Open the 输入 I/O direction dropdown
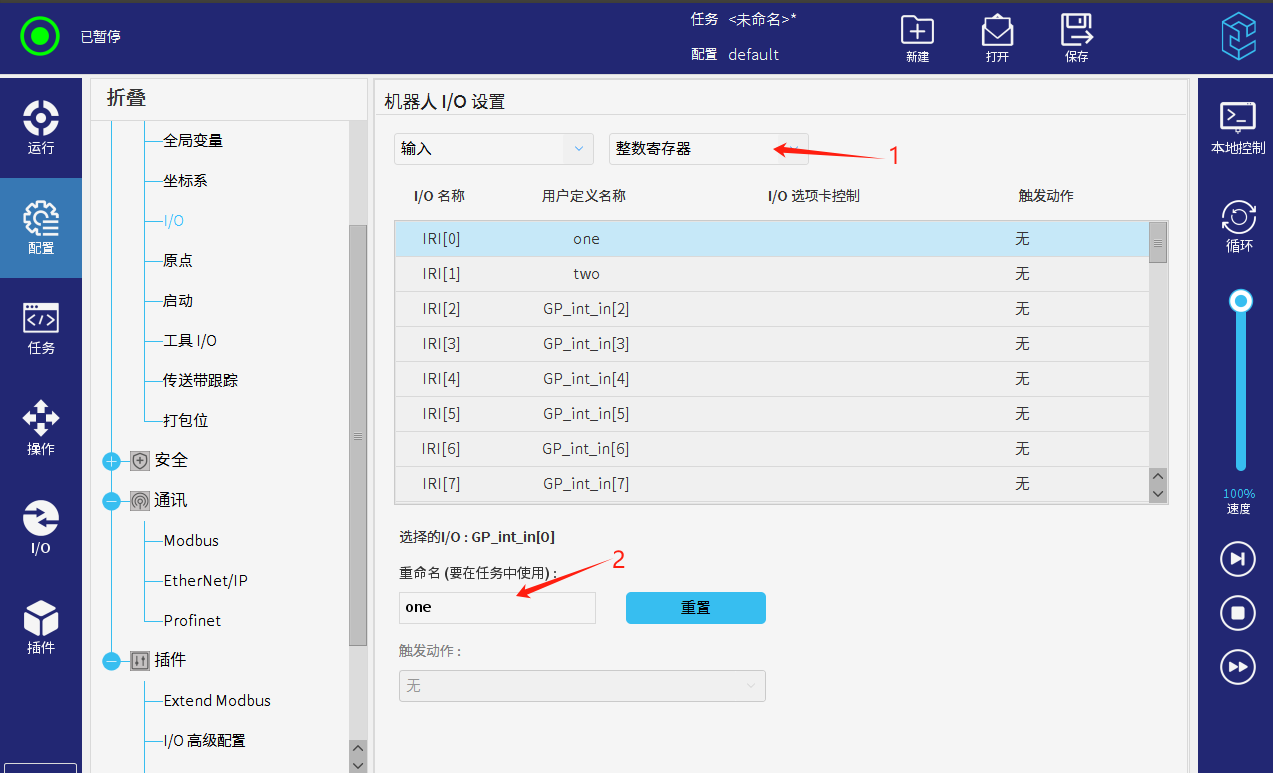The image size is (1273, 773). [x=494, y=149]
